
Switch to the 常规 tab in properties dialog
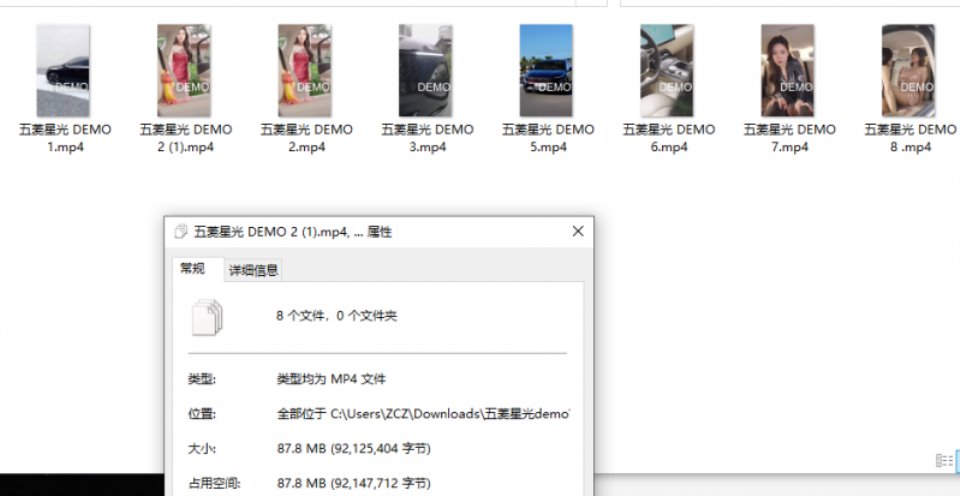click(193, 269)
